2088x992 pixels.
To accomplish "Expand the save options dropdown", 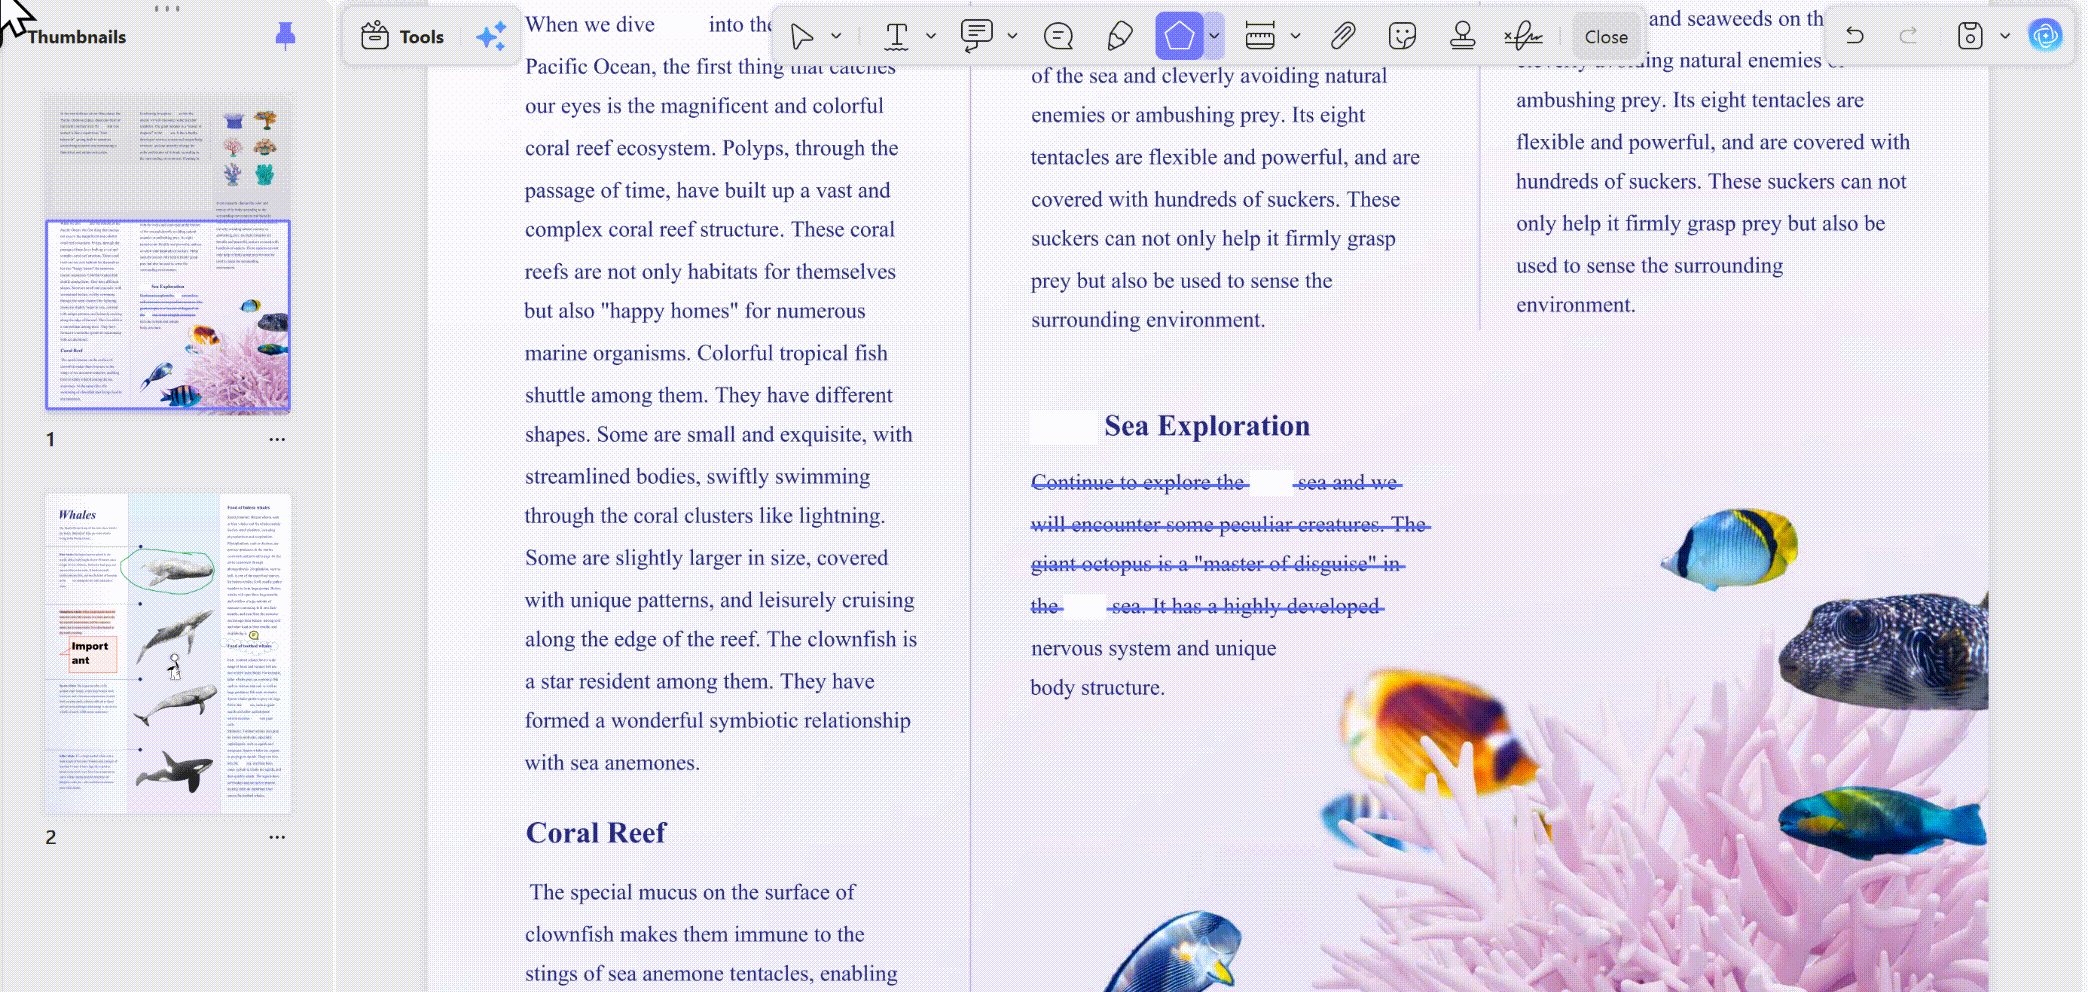I will coord(2005,36).
